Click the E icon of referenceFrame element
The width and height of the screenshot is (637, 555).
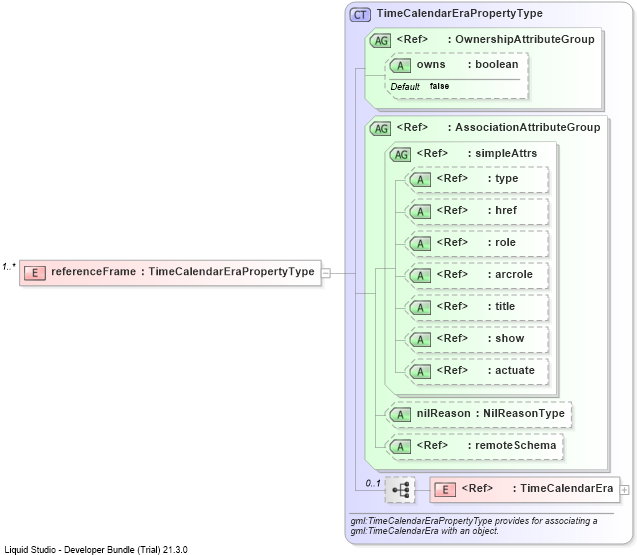(x=35, y=273)
